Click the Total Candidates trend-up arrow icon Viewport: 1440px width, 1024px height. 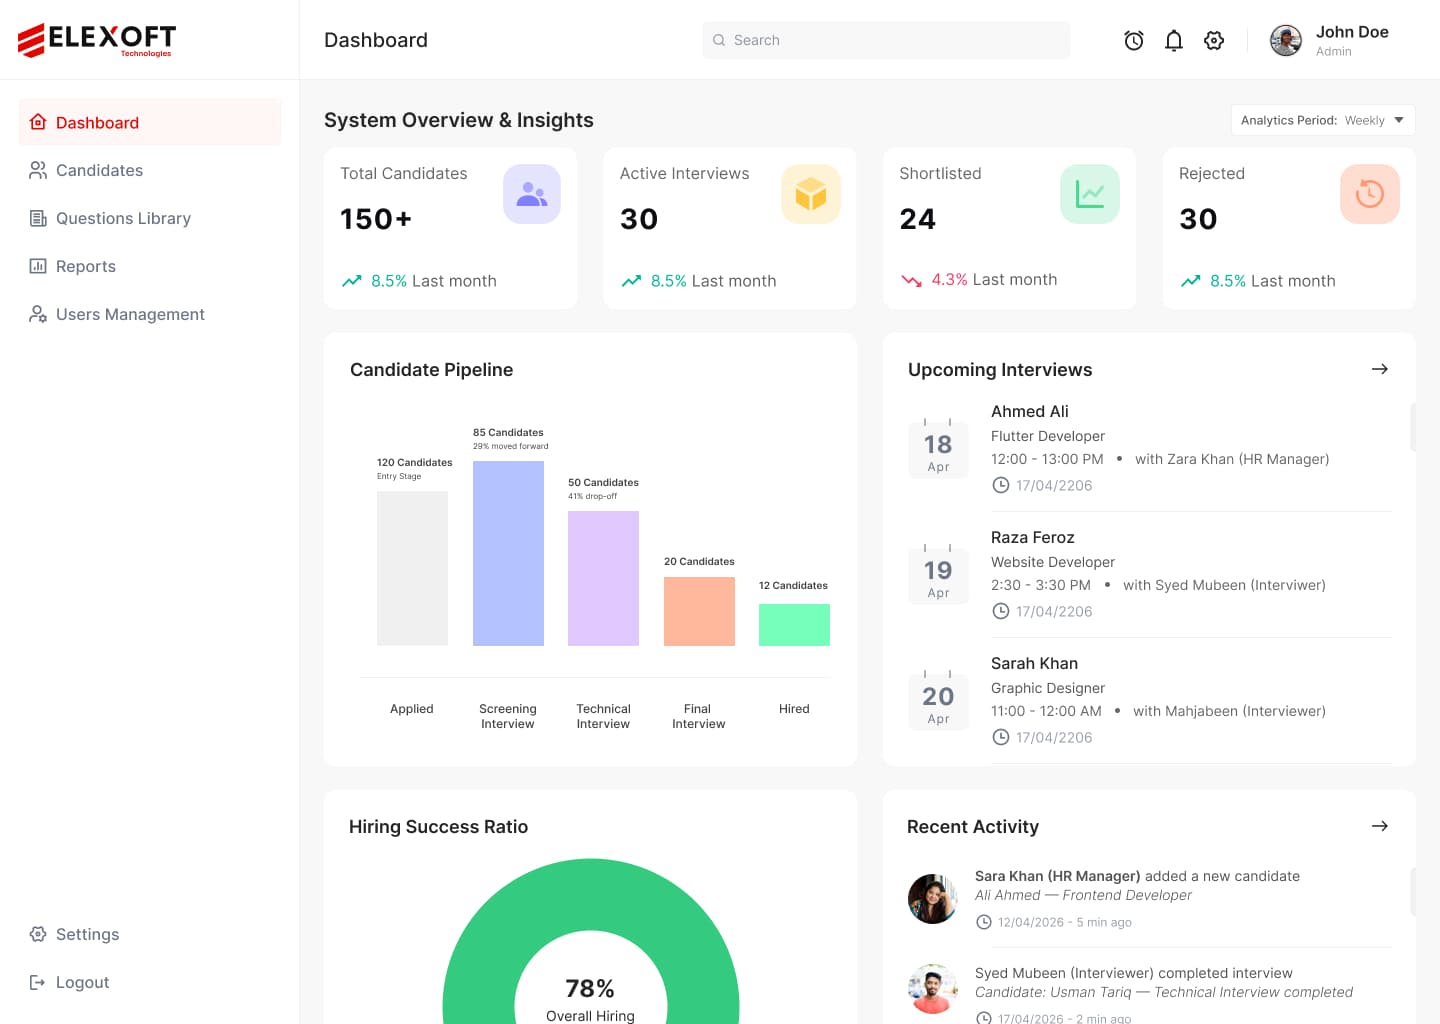pos(351,281)
